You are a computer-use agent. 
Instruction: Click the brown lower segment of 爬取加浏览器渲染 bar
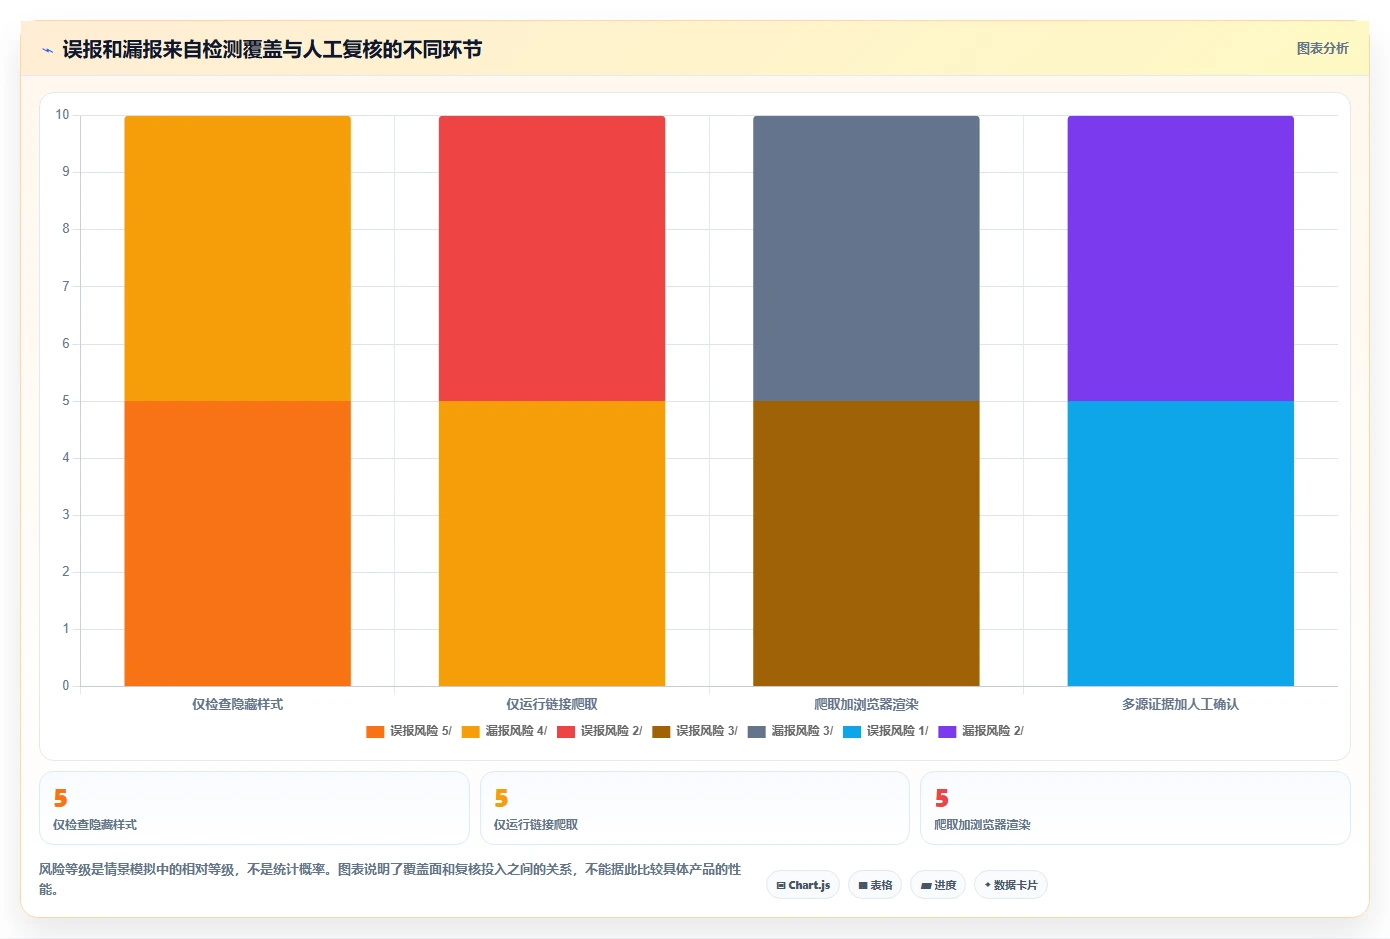pyautogui.click(x=866, y=543)
